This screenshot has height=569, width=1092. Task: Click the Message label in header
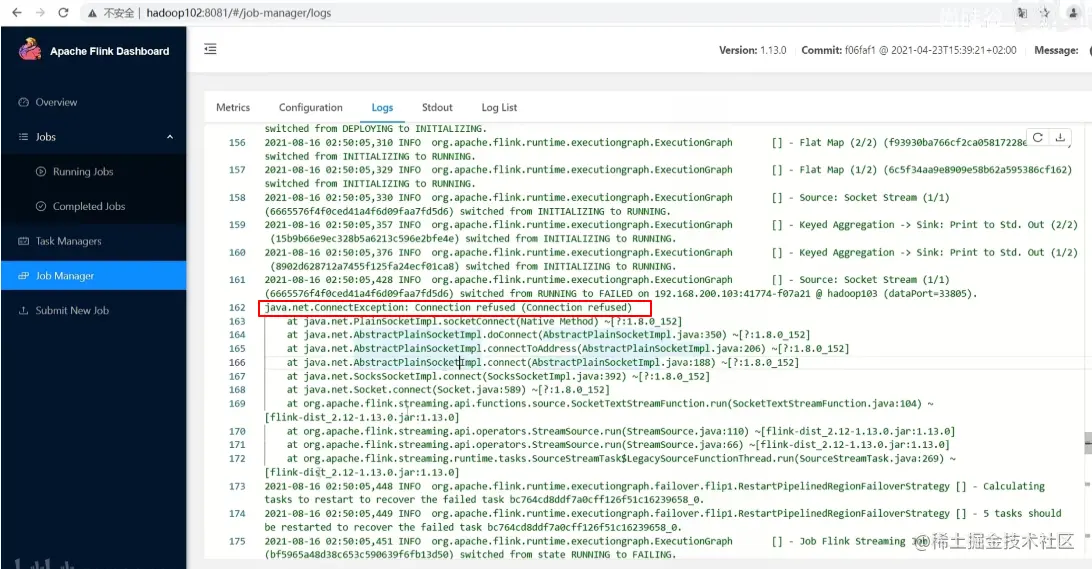pyautogui.click(x=1056, y=50)
